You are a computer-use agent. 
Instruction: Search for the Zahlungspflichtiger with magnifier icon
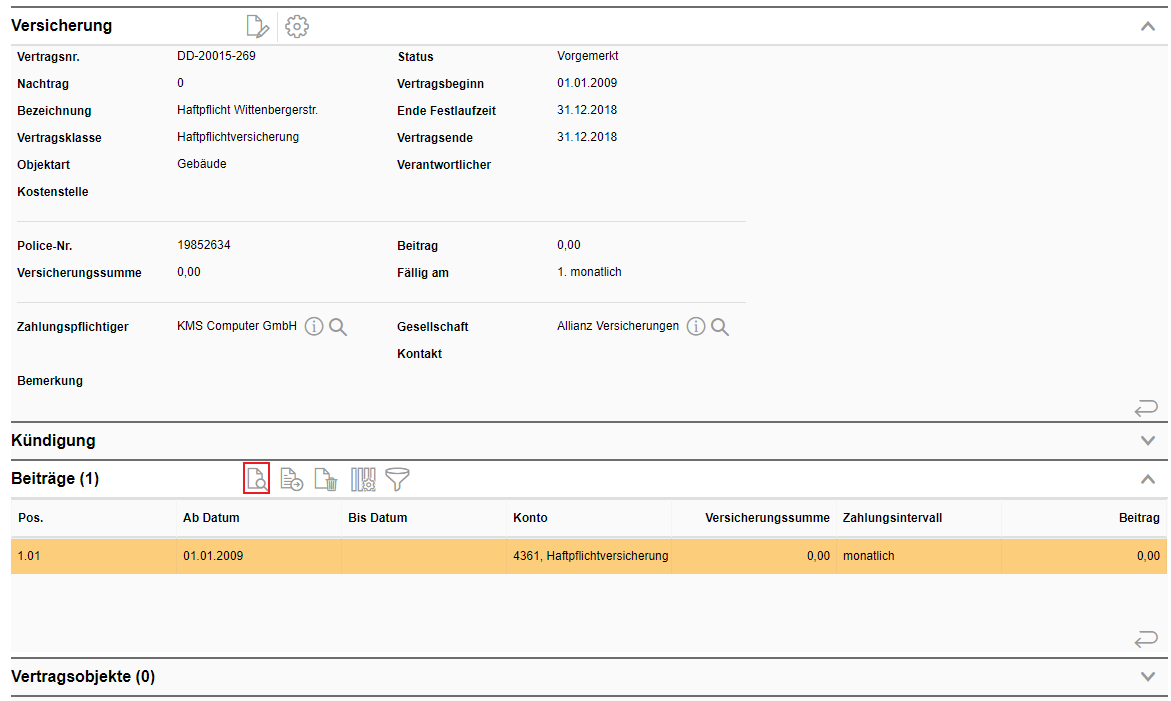pos(338,327)
